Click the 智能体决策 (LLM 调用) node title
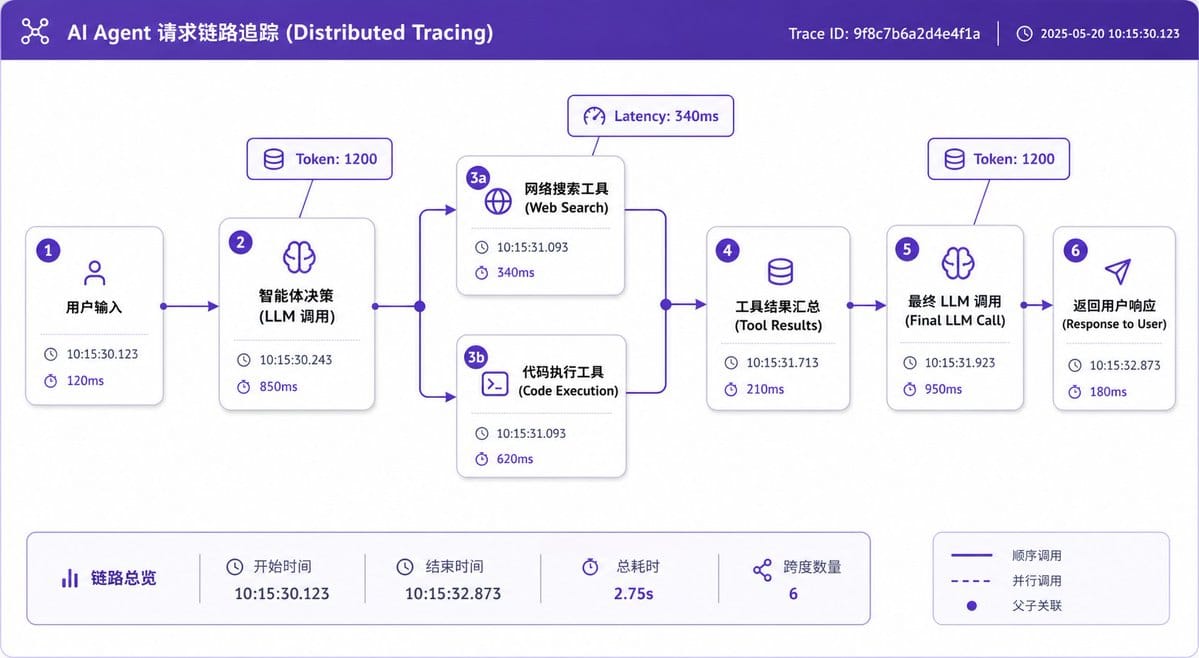The width and height of the screenshot is (1199, 658). point(297,306)
